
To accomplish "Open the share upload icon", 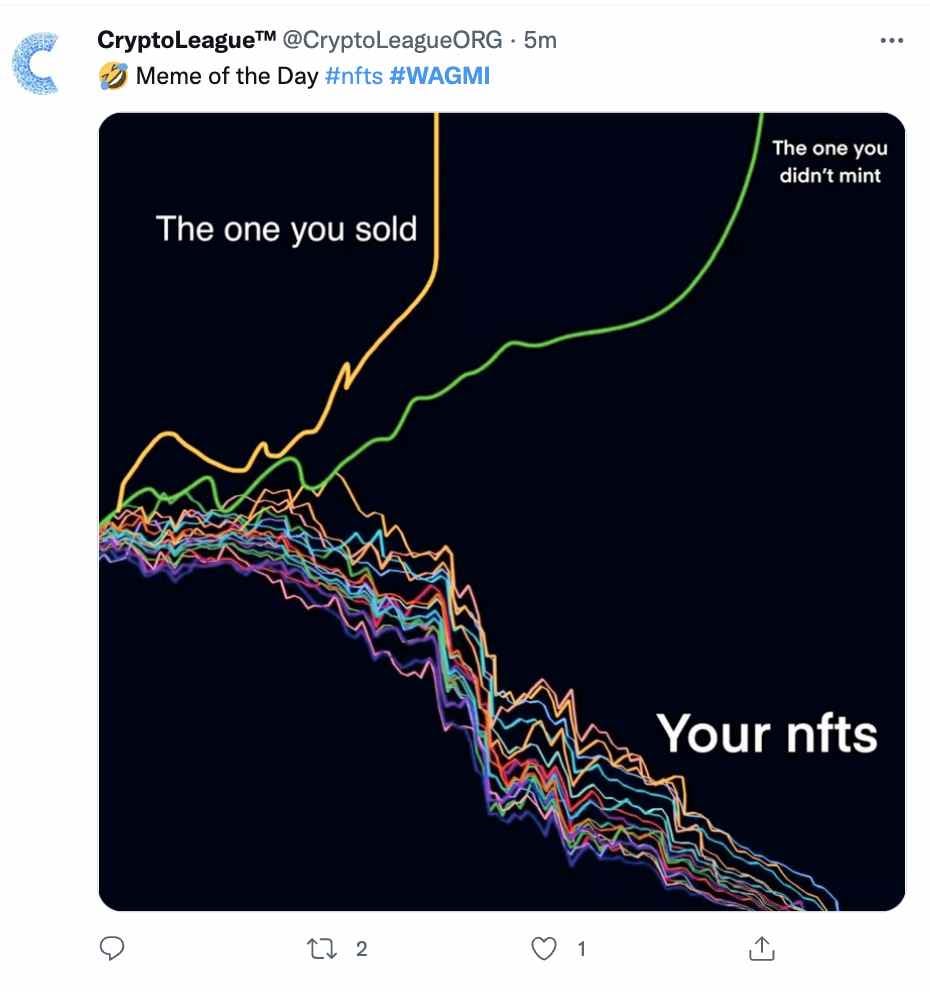I will (x=762, y=948).
